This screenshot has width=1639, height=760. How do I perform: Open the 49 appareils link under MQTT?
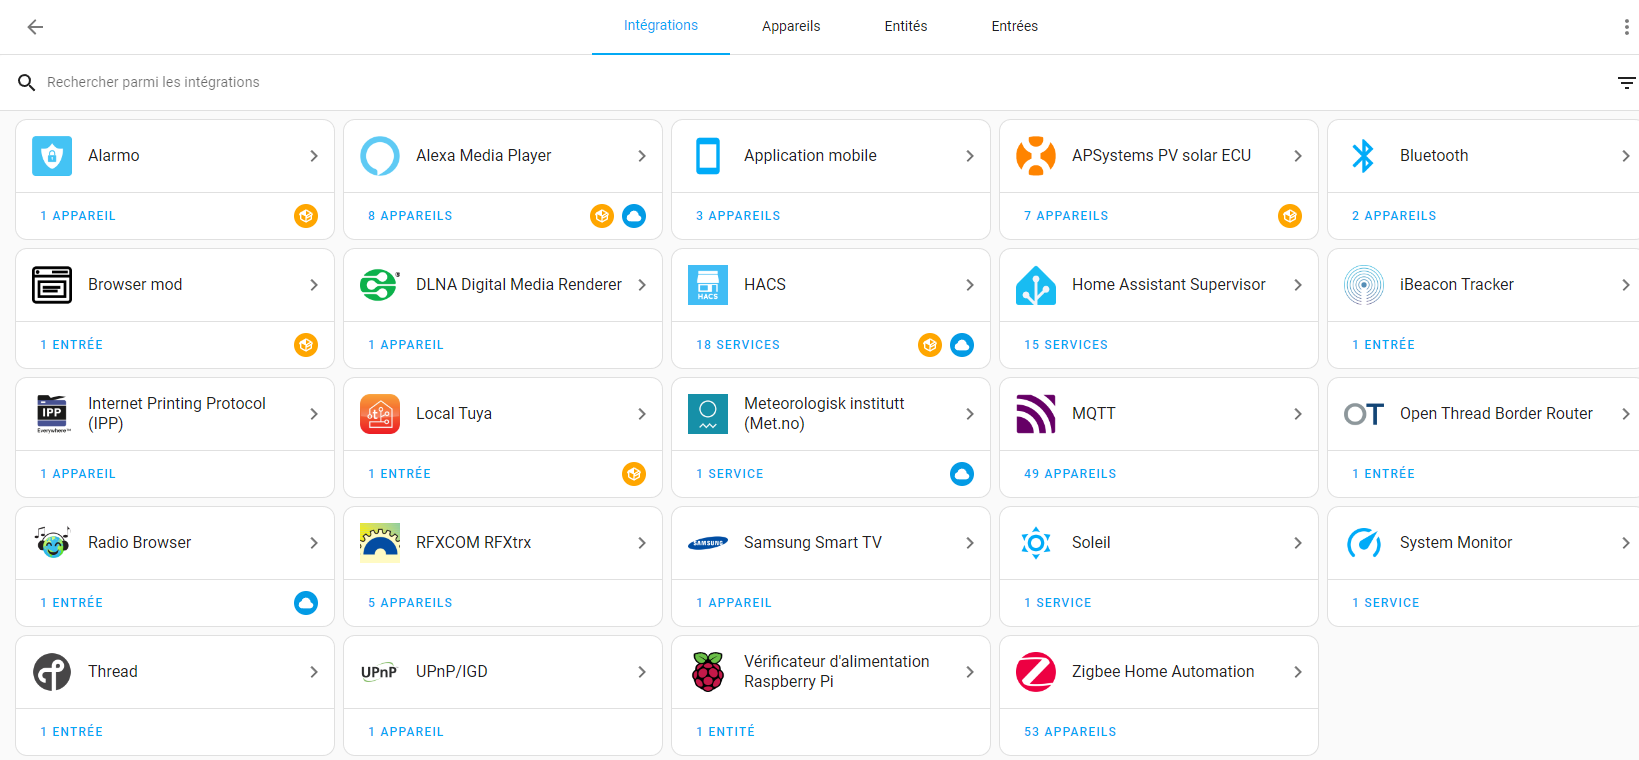coord(1070,474)
